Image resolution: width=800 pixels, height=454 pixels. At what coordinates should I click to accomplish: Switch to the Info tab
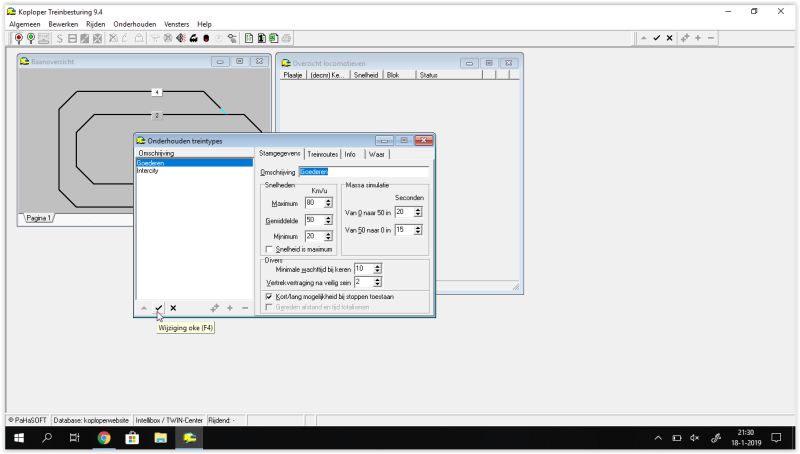point(350,154)
